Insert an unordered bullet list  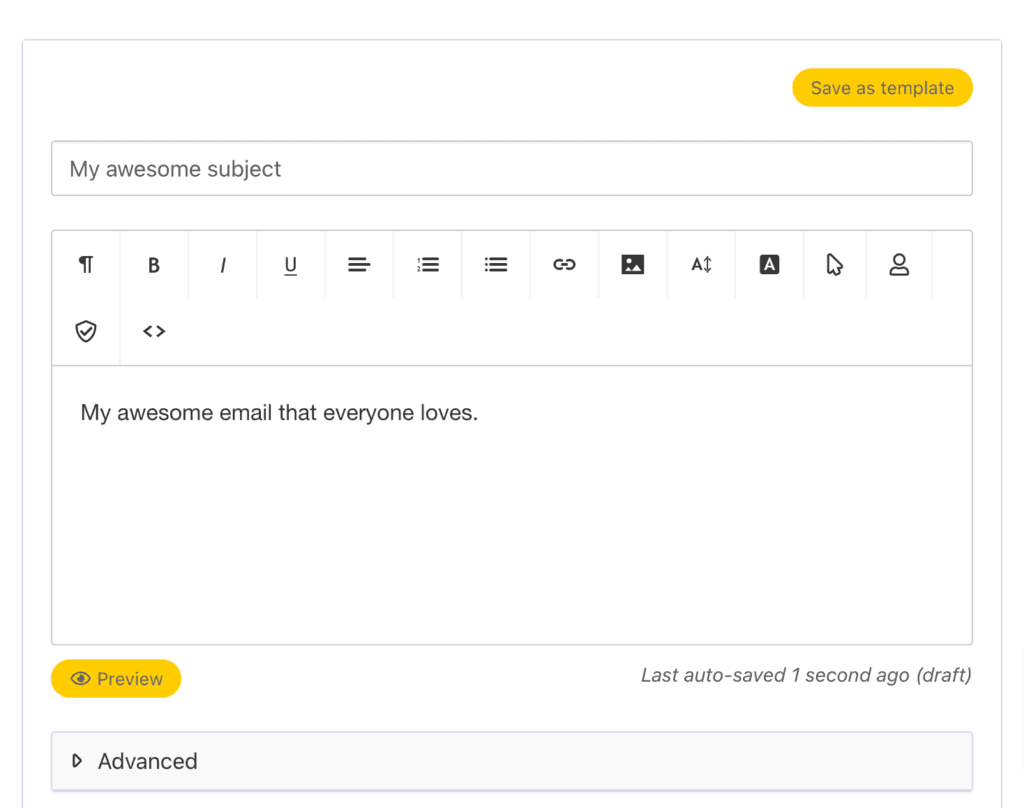[x=496, y=265]
